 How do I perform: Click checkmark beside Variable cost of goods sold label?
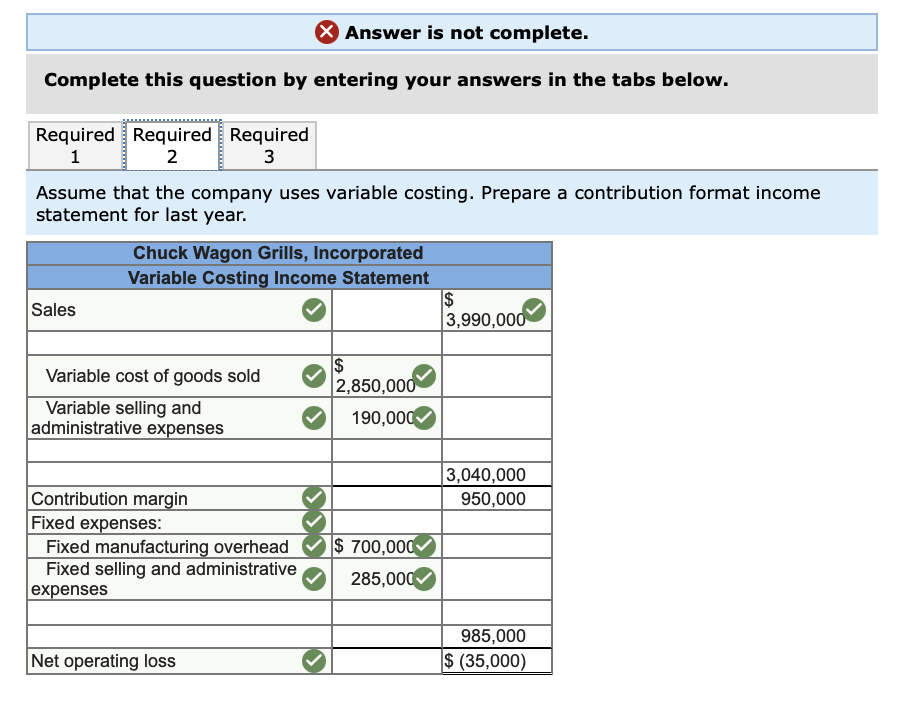coord(314,376)
